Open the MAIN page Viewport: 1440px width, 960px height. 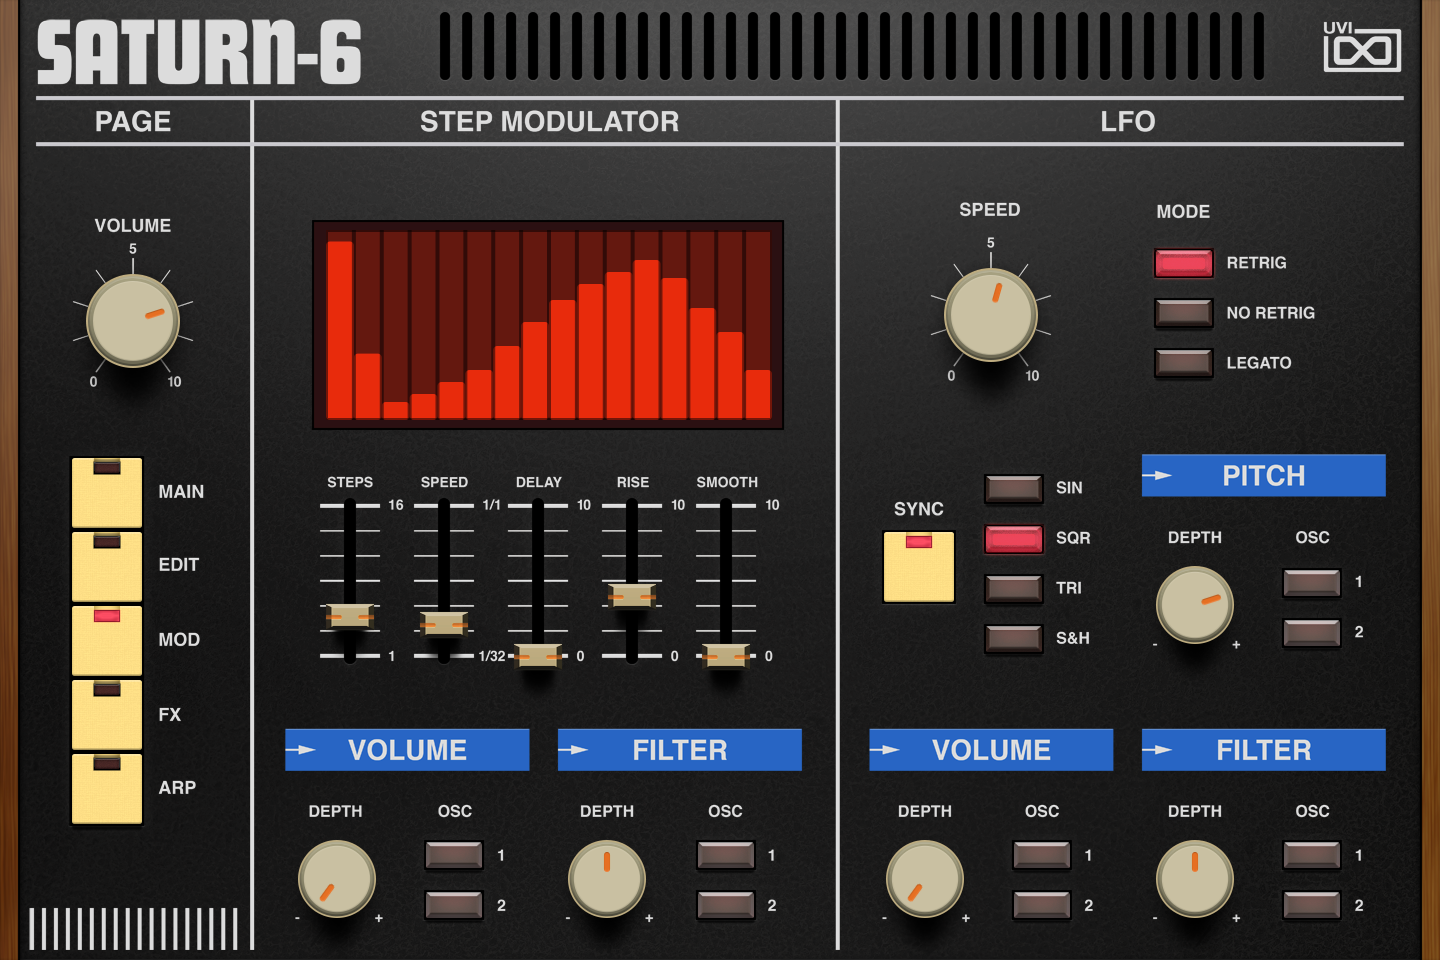point(107,492)
